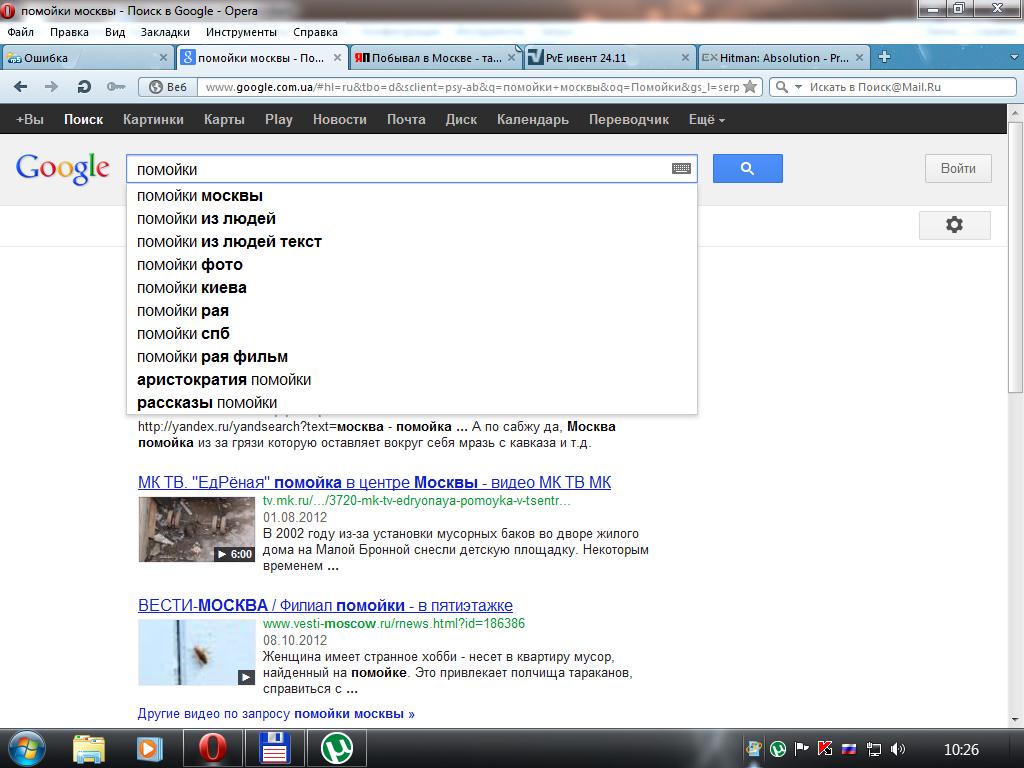Viewport: 1024px width, 768px height.
Task: Click the browser Back arrow
Action: (x=20, y=86)
